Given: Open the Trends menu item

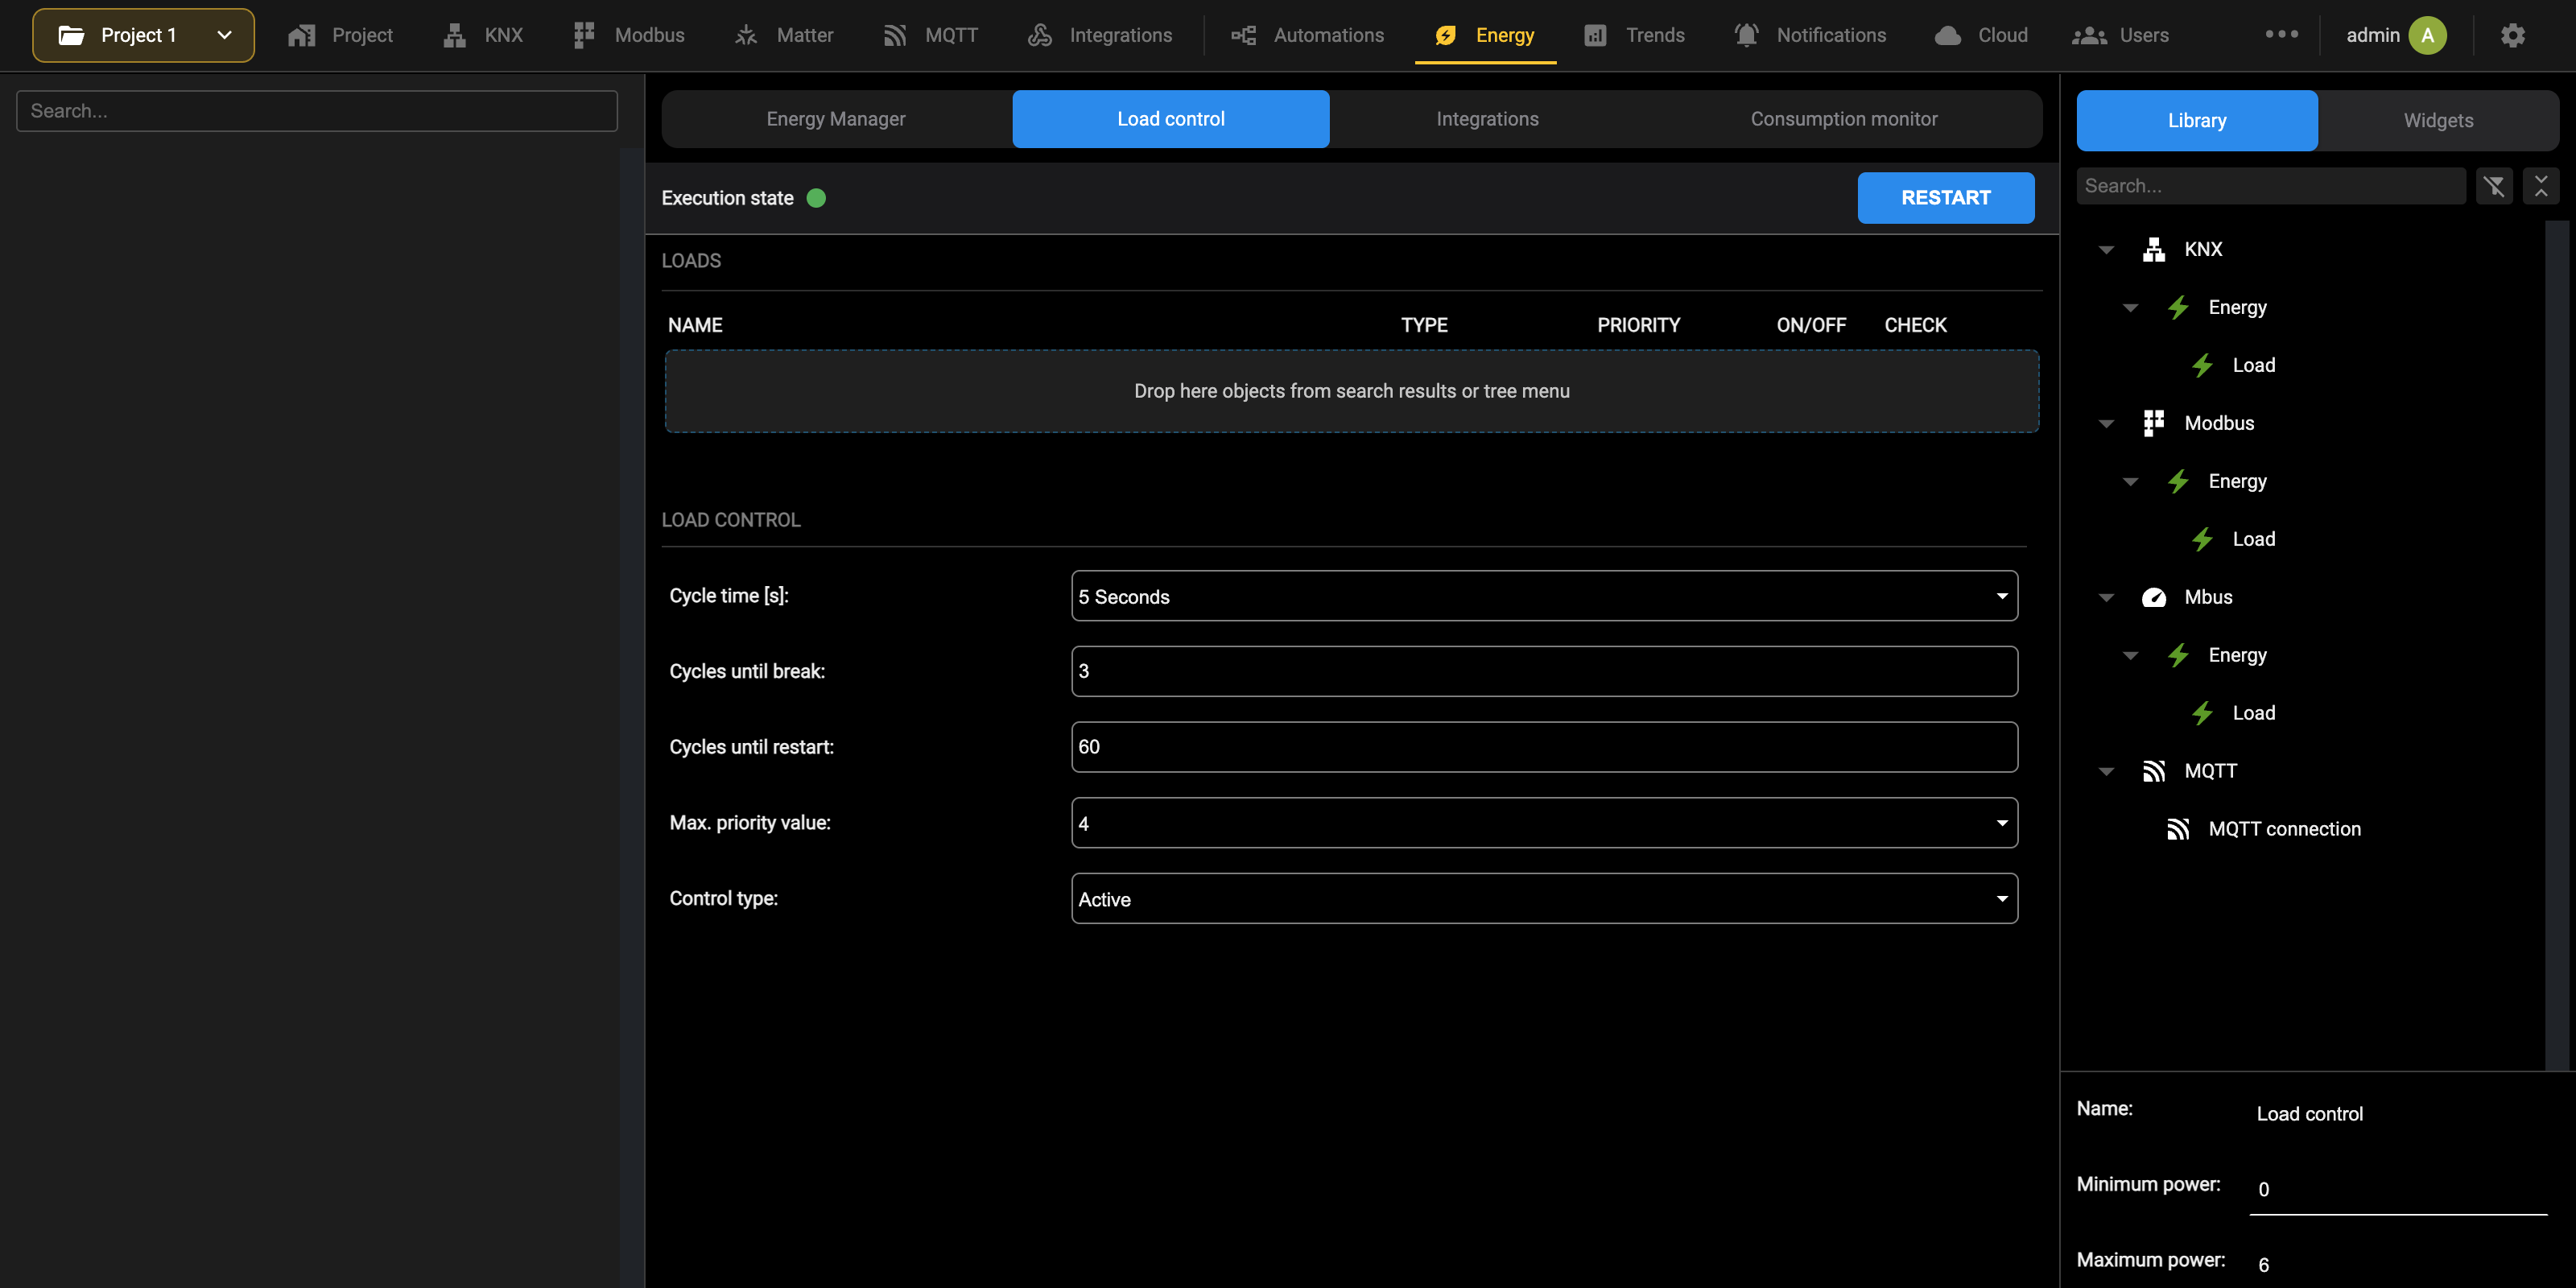Looking at the screenshot, I should click(x=1634, y=35).
